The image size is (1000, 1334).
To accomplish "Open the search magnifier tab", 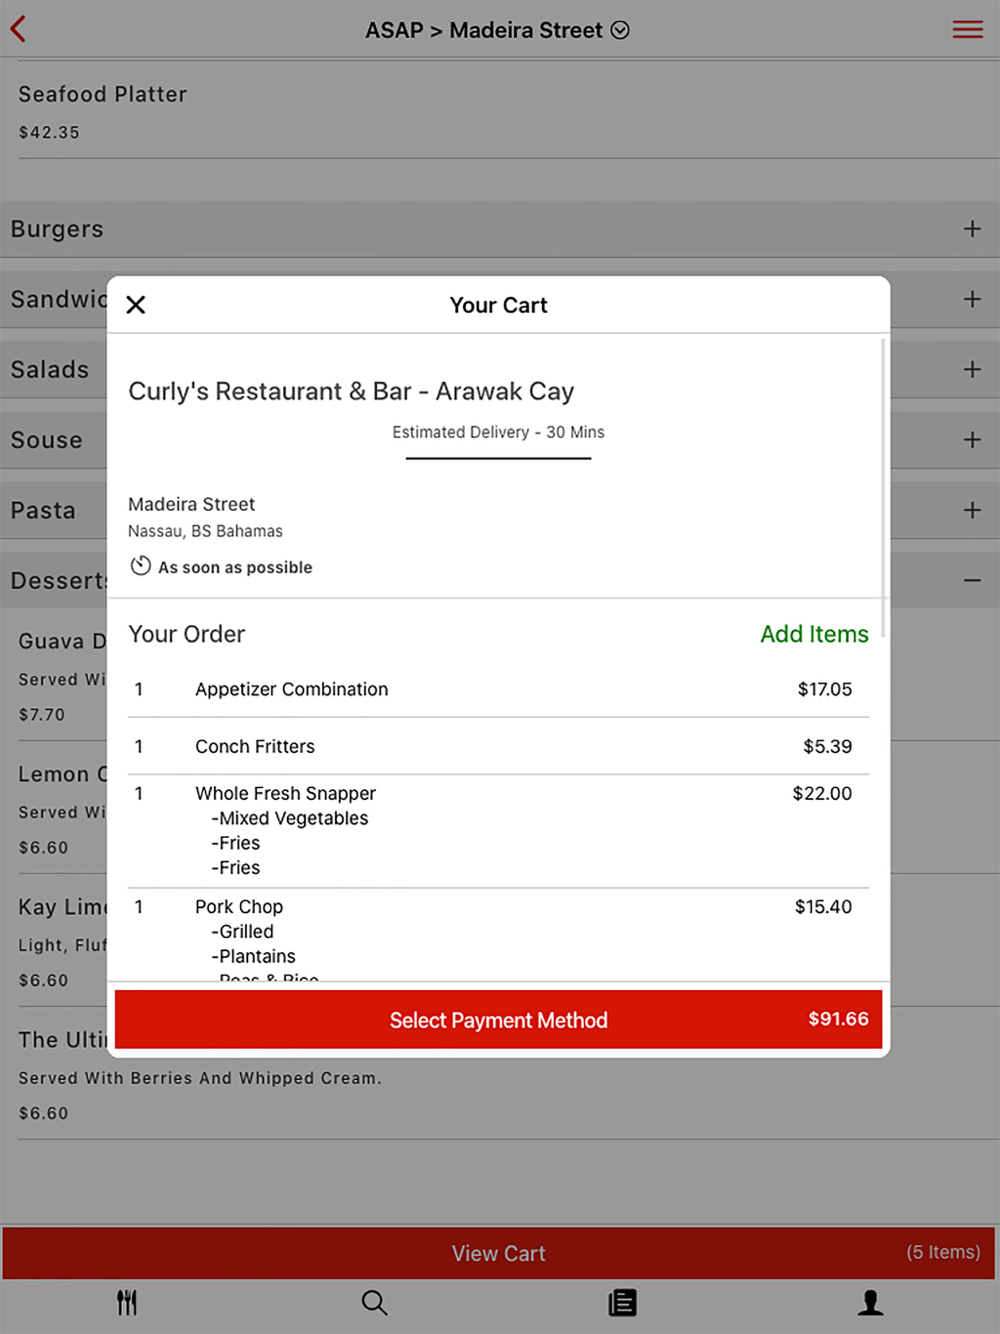I will click(x=374, y=1302).
